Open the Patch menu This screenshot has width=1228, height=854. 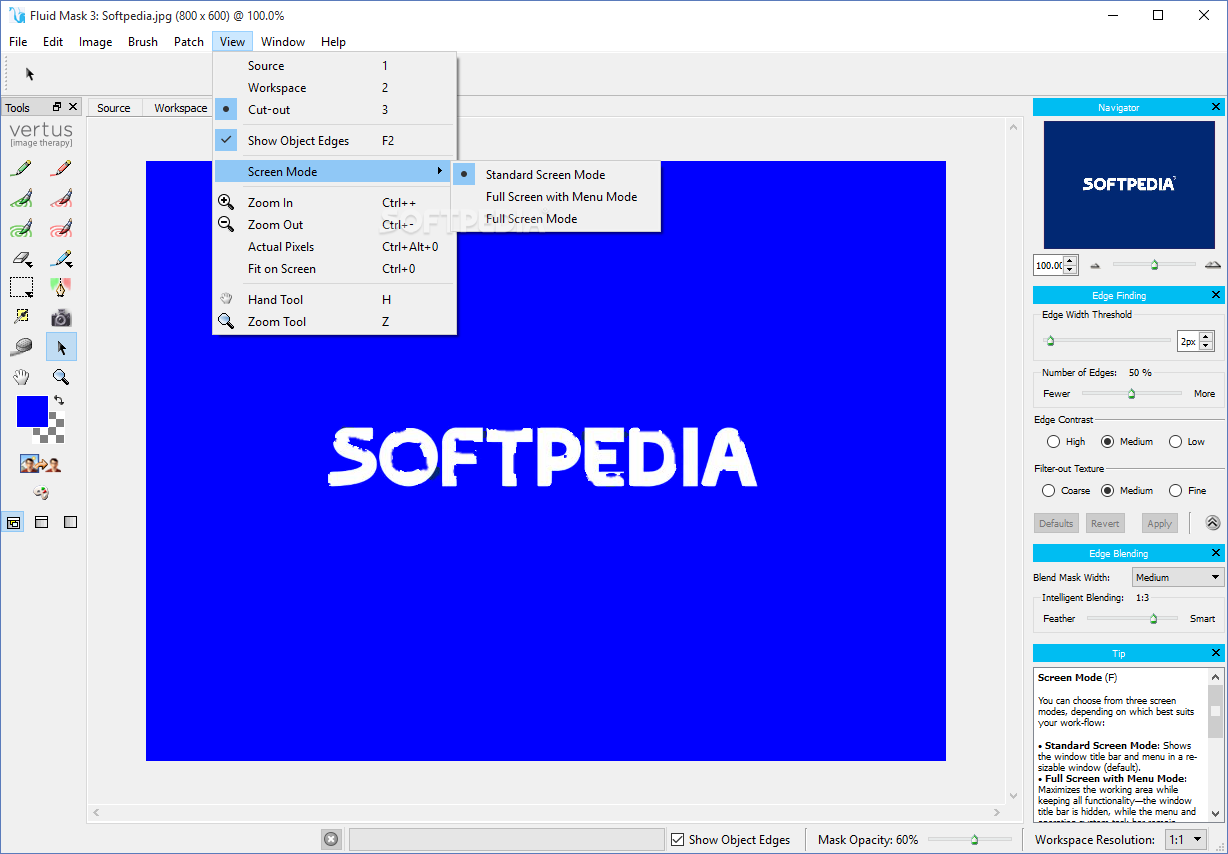[x=189, y=42]
